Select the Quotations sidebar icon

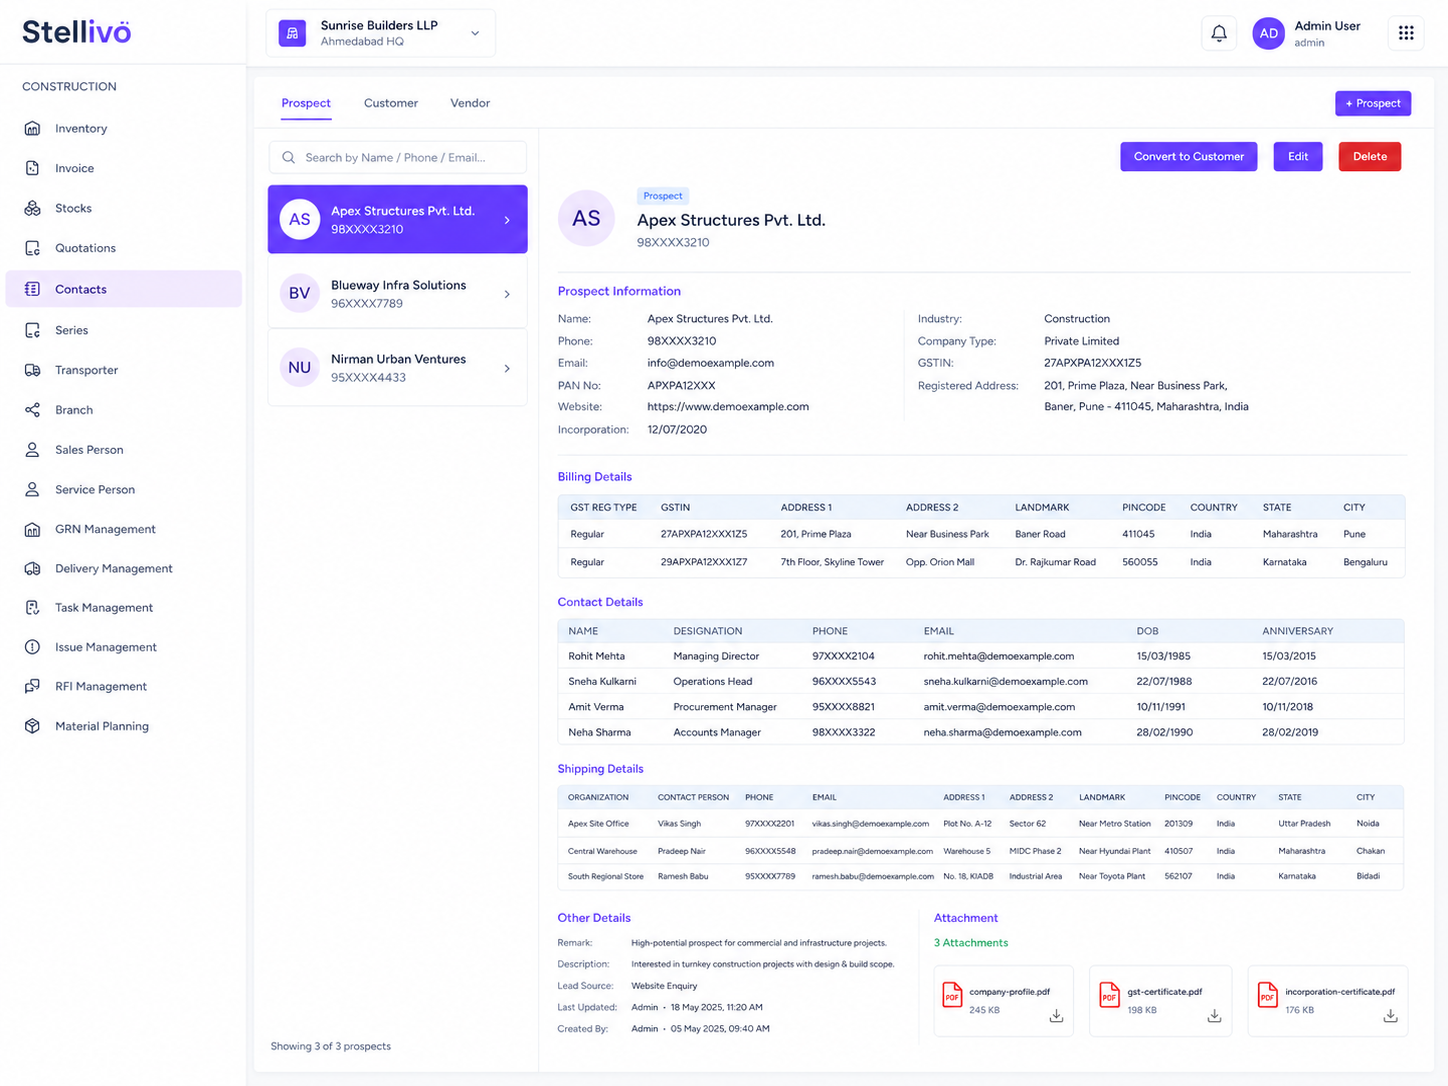coord(32,248)
